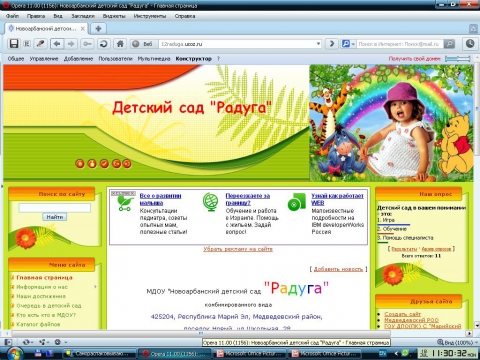Click the baby stroller ad icon
The width and height of the screenshot is (480, 360).
(x=125, y=204)
